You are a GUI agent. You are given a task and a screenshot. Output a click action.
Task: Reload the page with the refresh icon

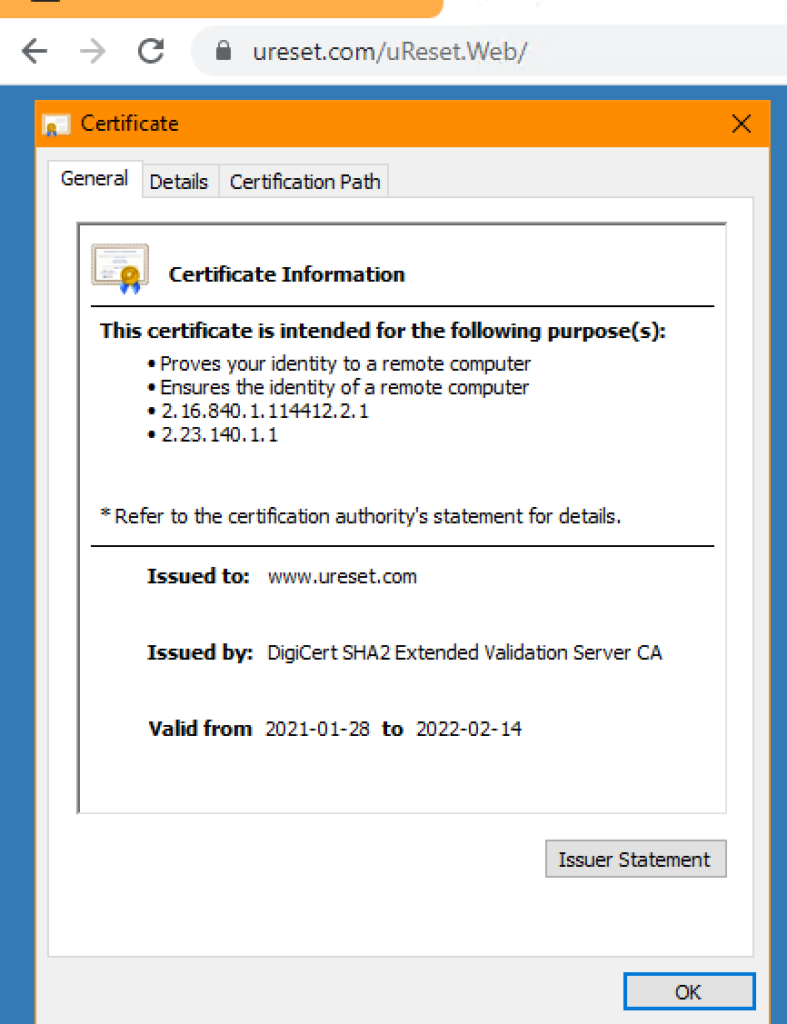coord(151,51)
